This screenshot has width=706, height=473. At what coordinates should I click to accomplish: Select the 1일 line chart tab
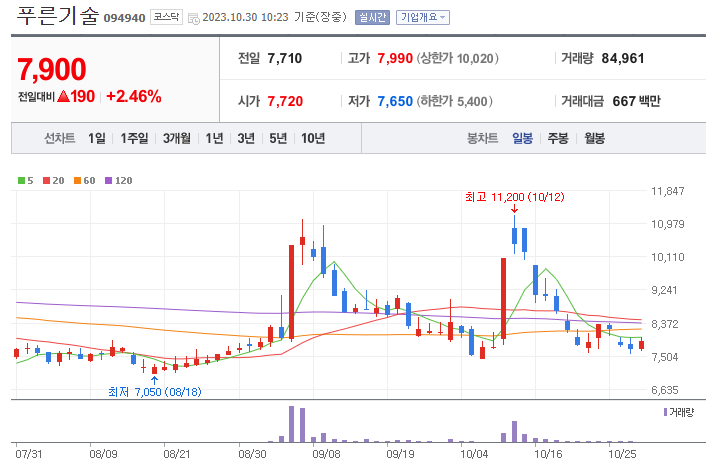(97, 138)
